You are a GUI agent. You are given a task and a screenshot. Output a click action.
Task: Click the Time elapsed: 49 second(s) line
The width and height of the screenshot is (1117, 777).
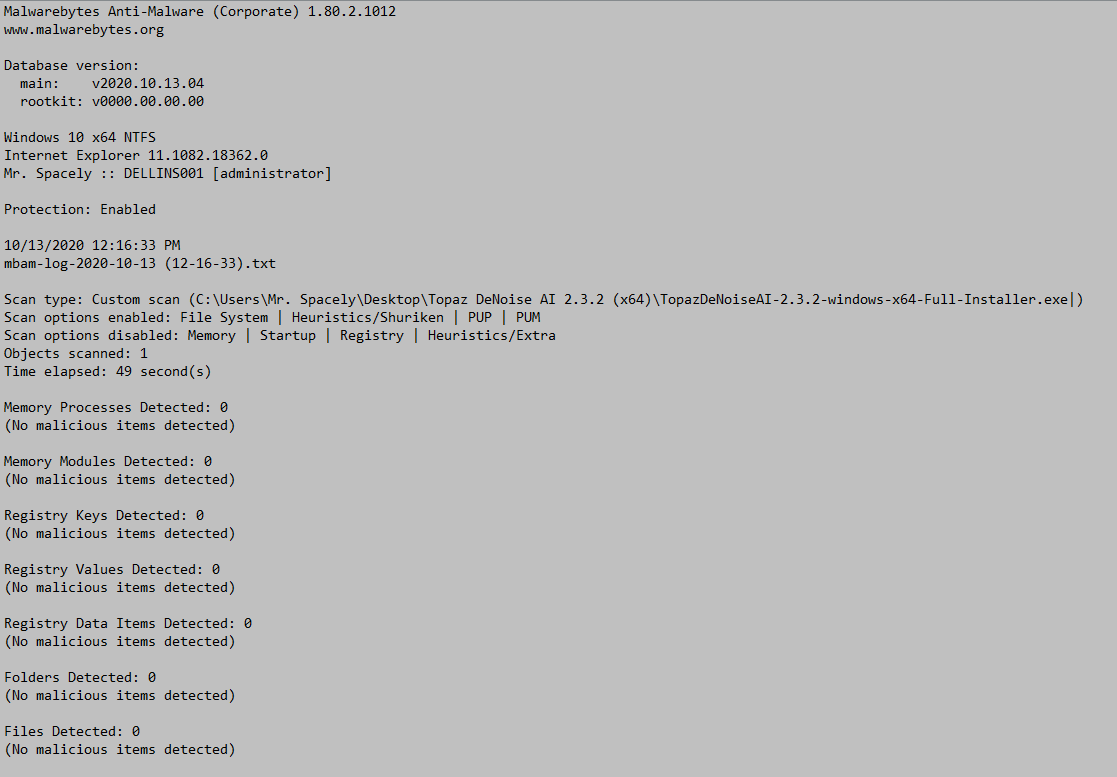(108, 371)
